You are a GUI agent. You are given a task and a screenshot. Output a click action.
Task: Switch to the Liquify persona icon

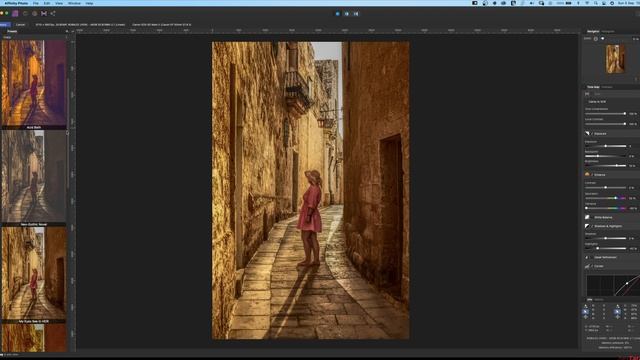tap(25, 13)
